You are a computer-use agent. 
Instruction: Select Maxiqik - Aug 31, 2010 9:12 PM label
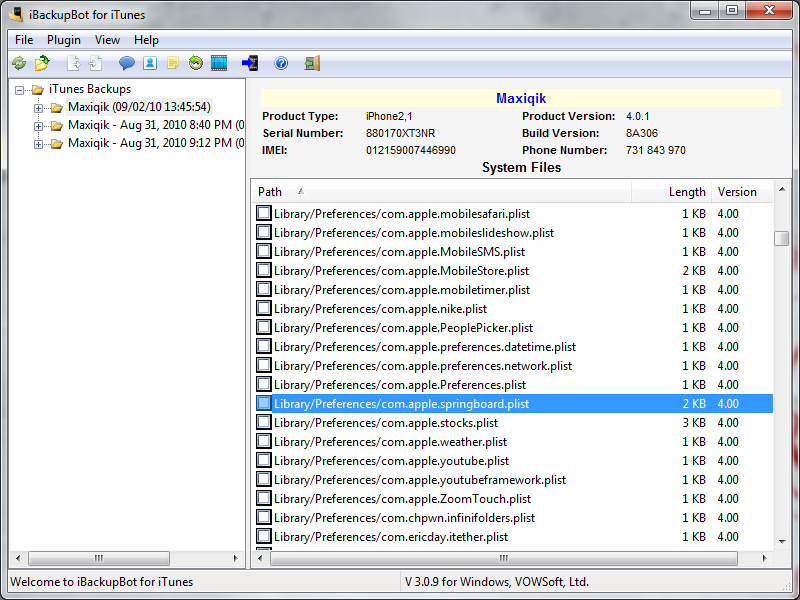coord(156,143)
